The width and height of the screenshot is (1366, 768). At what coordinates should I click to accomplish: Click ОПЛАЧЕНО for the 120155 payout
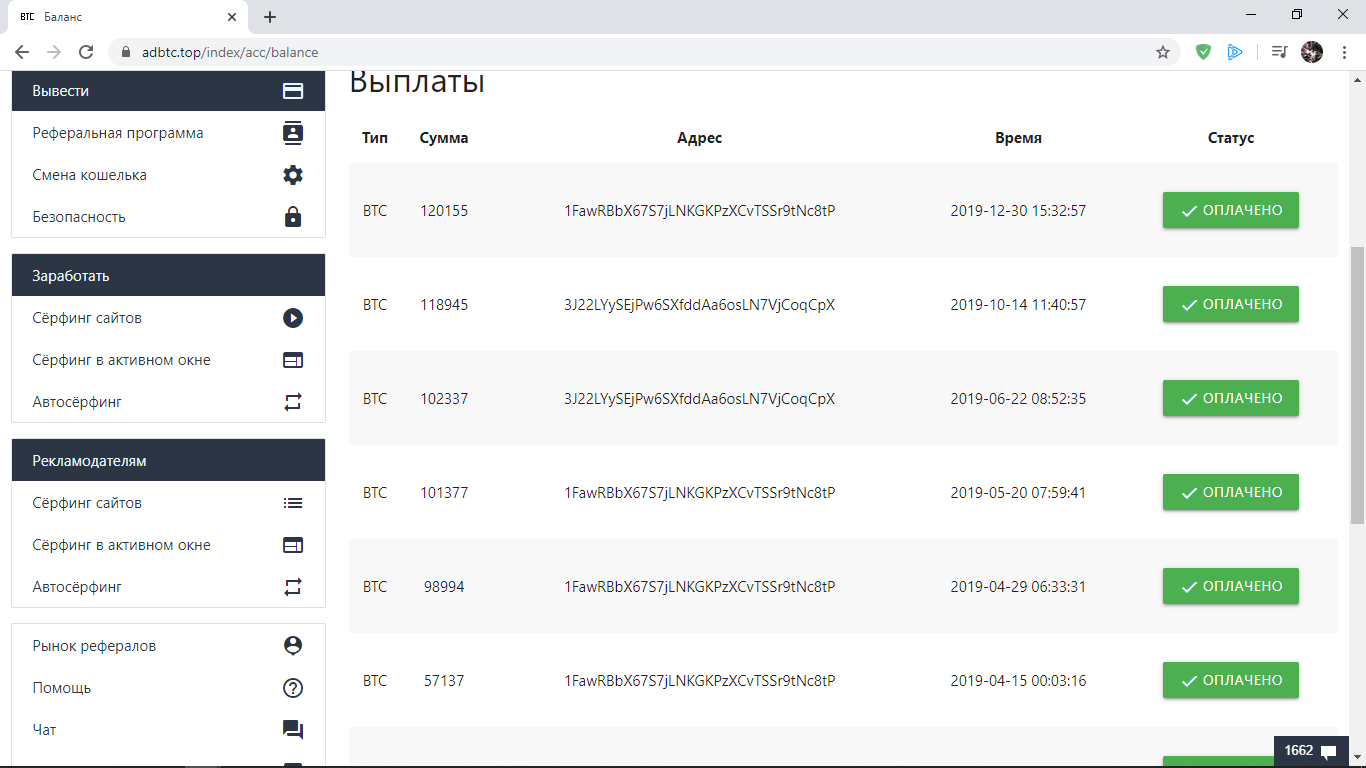(1230, 211)
